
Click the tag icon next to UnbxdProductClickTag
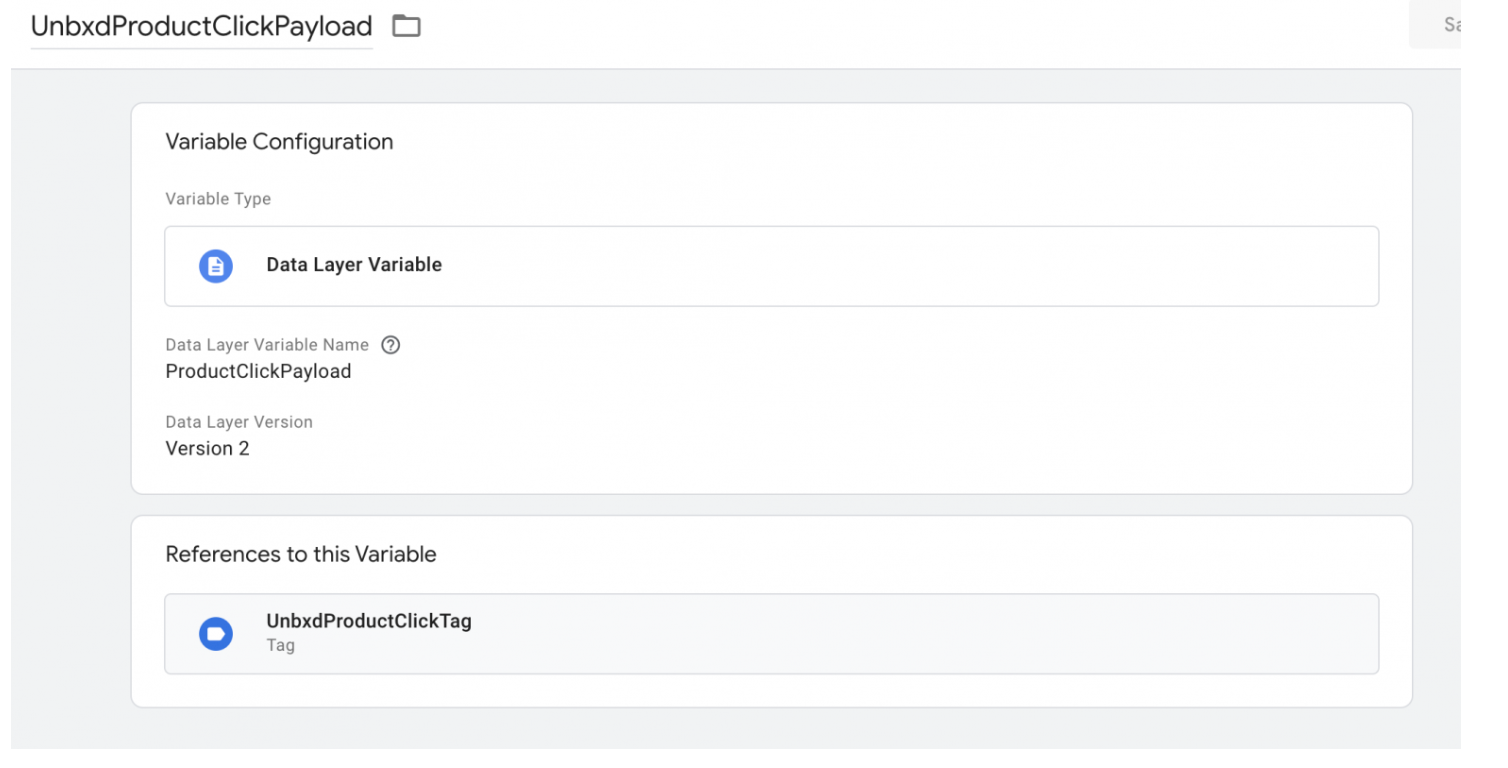pos(215,634)
